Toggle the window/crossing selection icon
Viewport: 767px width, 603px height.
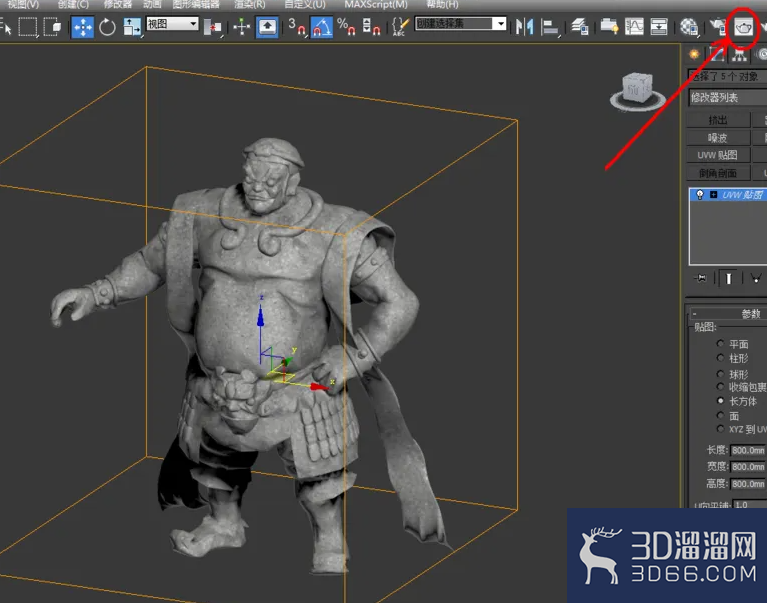coord(52,26)
